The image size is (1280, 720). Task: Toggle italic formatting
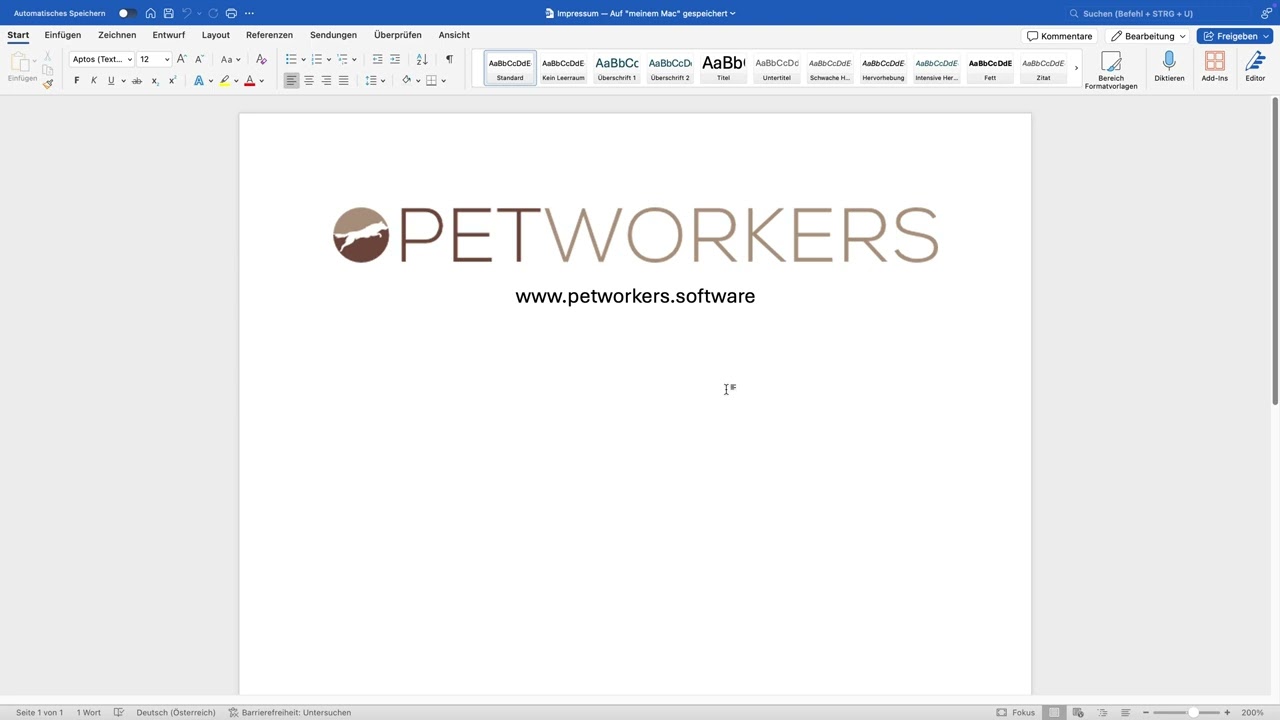pos(94,81)
